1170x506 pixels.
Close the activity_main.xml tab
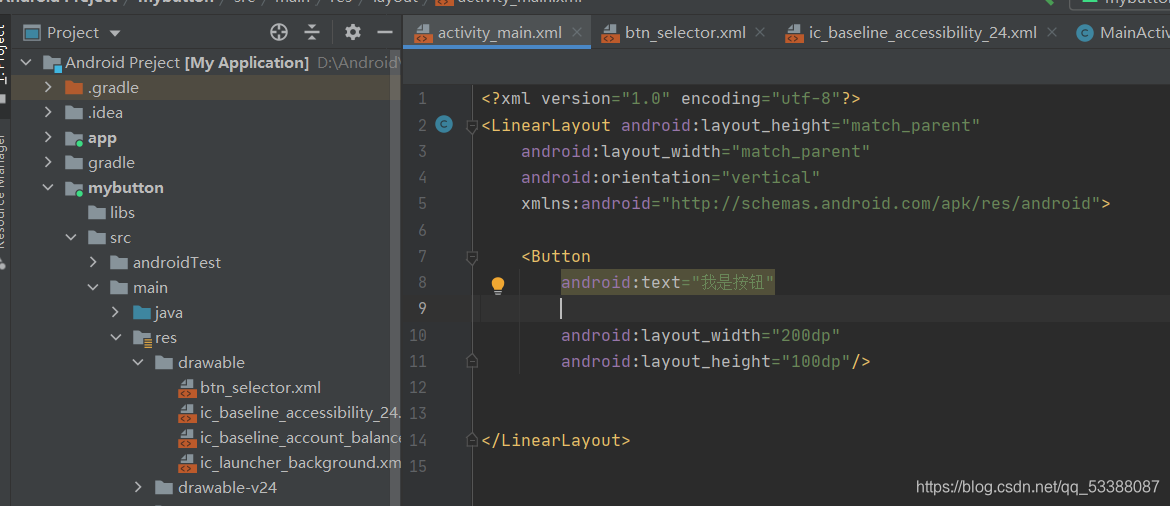click(576, 32)
